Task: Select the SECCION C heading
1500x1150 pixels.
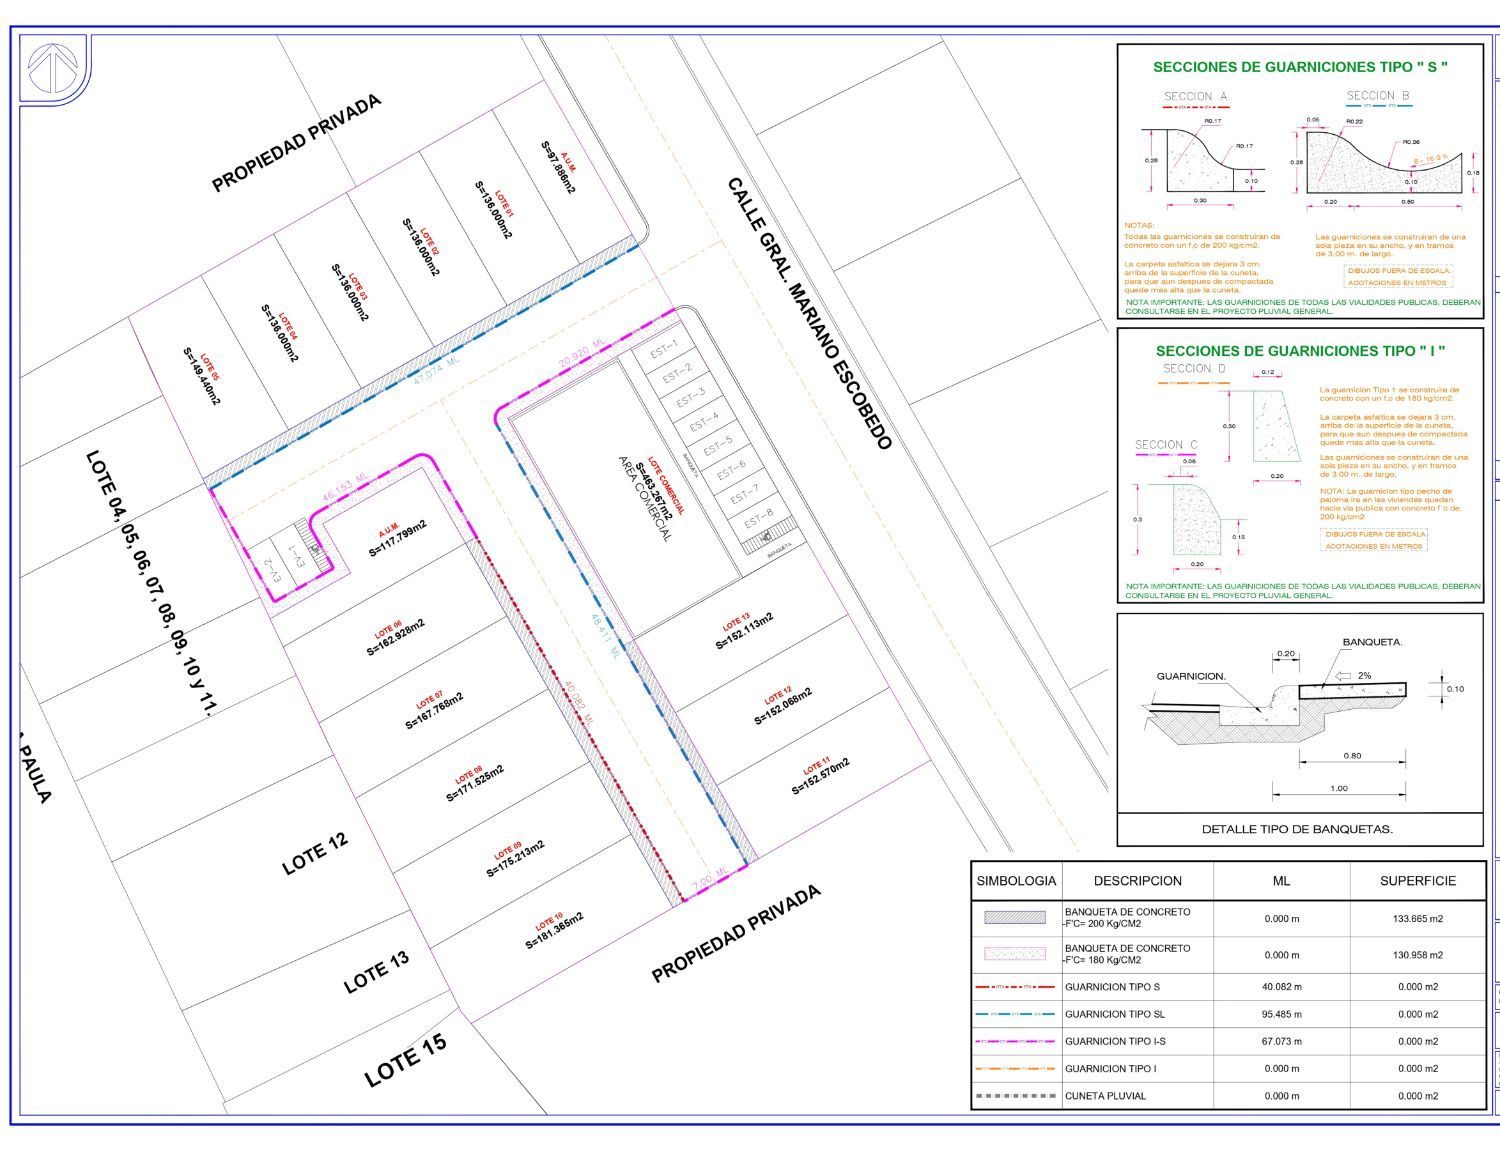Action: [x=1166, y=444]
